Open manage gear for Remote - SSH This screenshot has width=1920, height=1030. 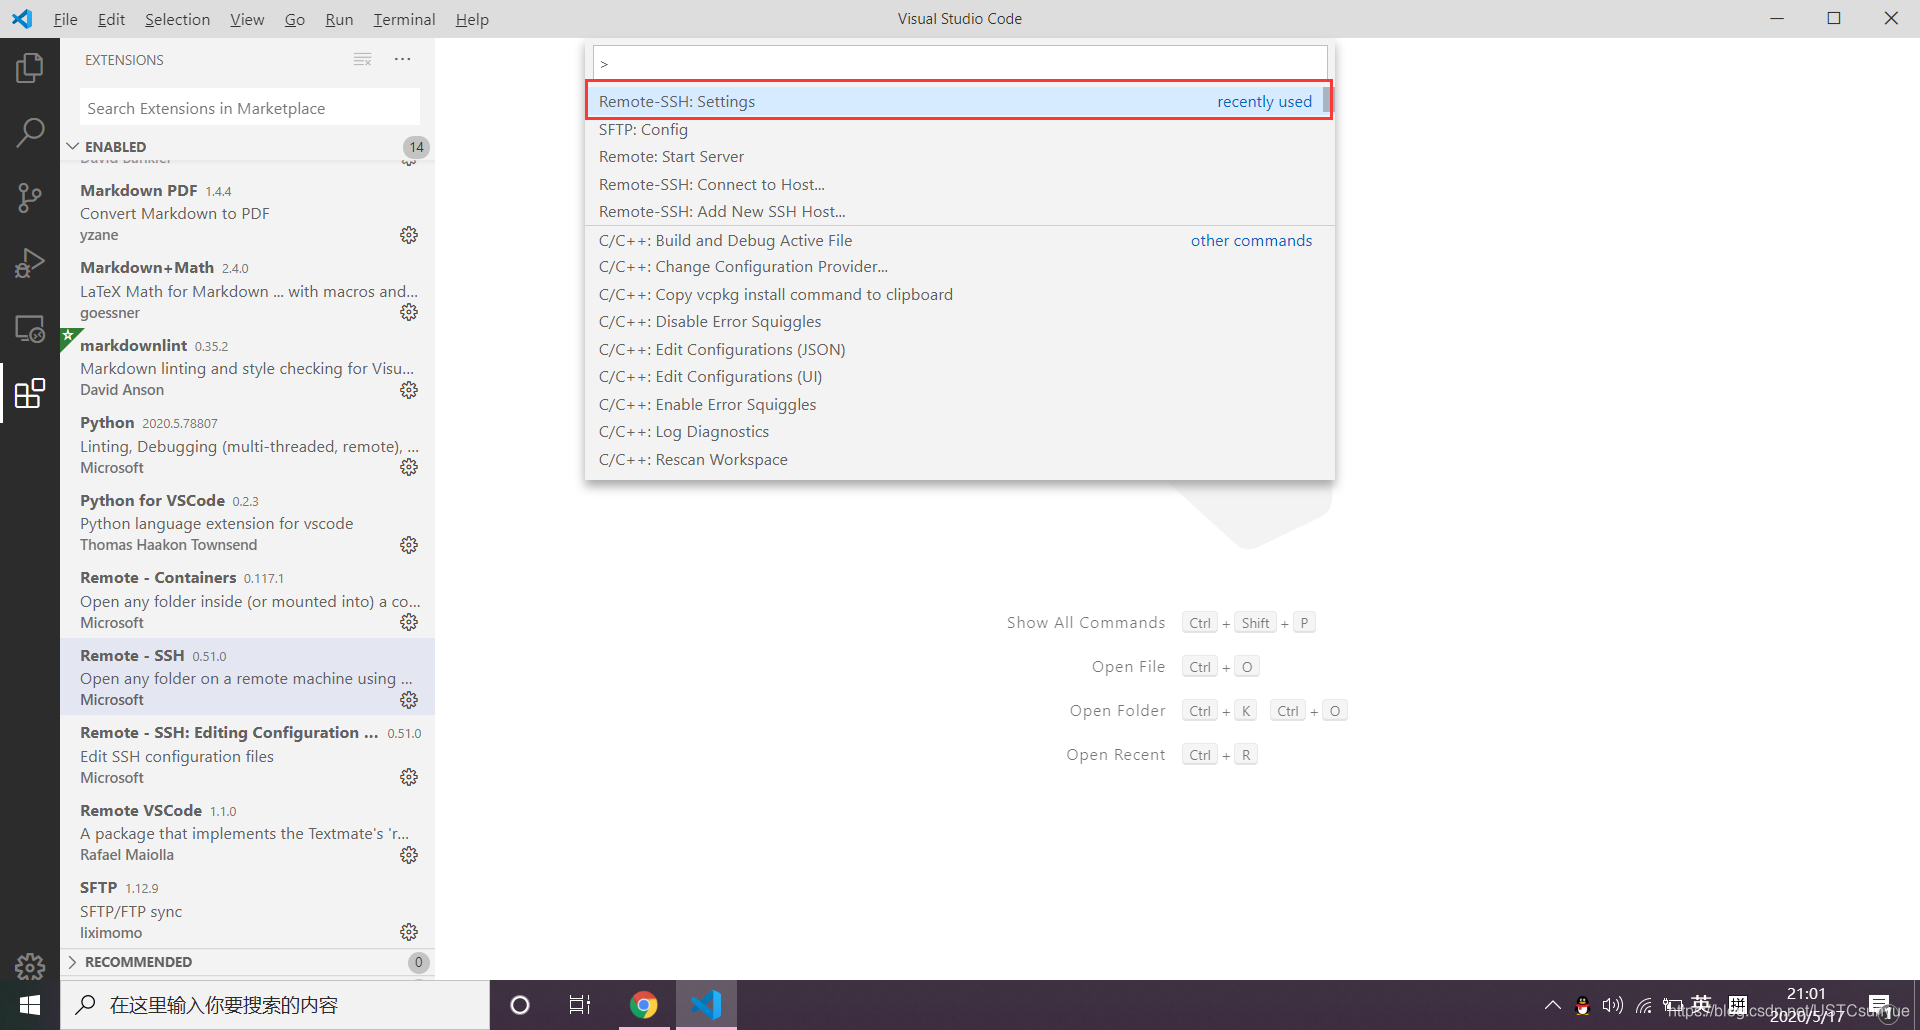(x=409, y=700)
